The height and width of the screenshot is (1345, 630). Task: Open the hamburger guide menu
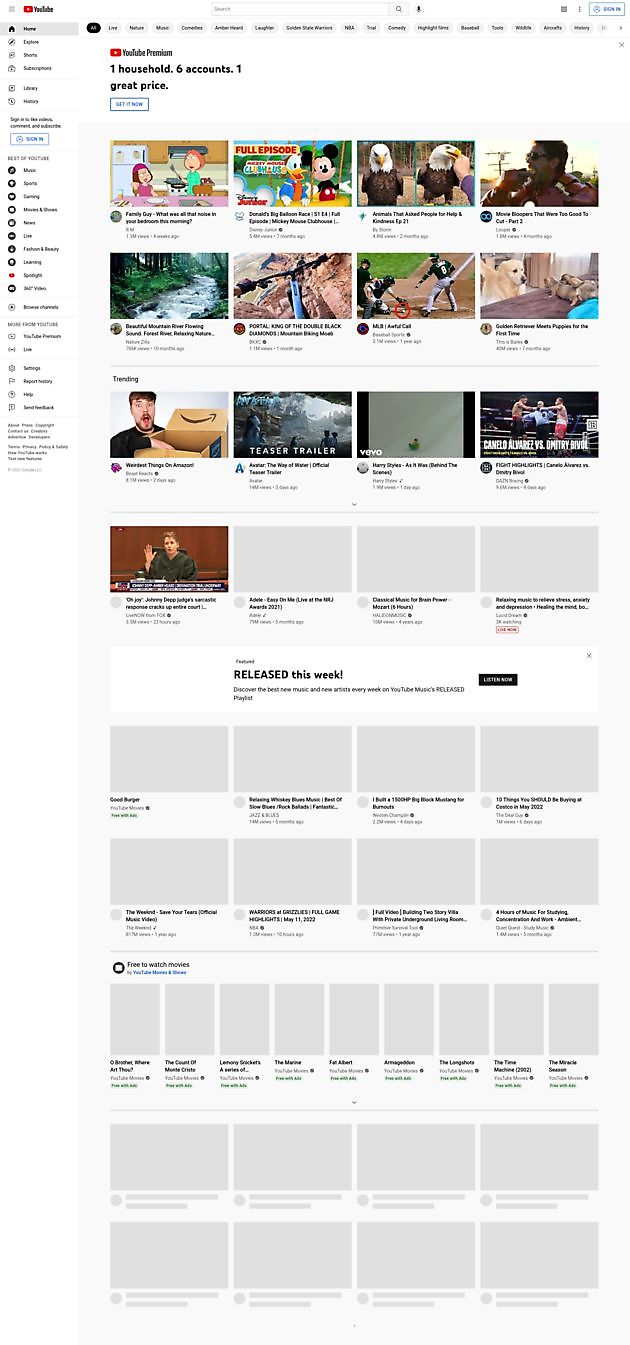pos(12,9)
